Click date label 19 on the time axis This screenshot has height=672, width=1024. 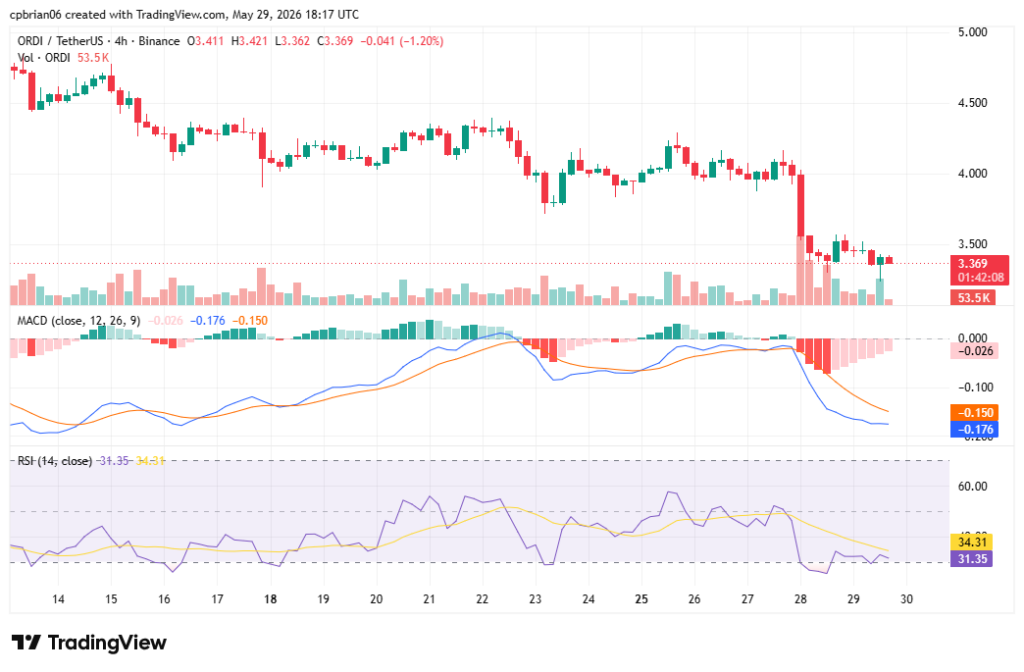click(x=323, y=600)
